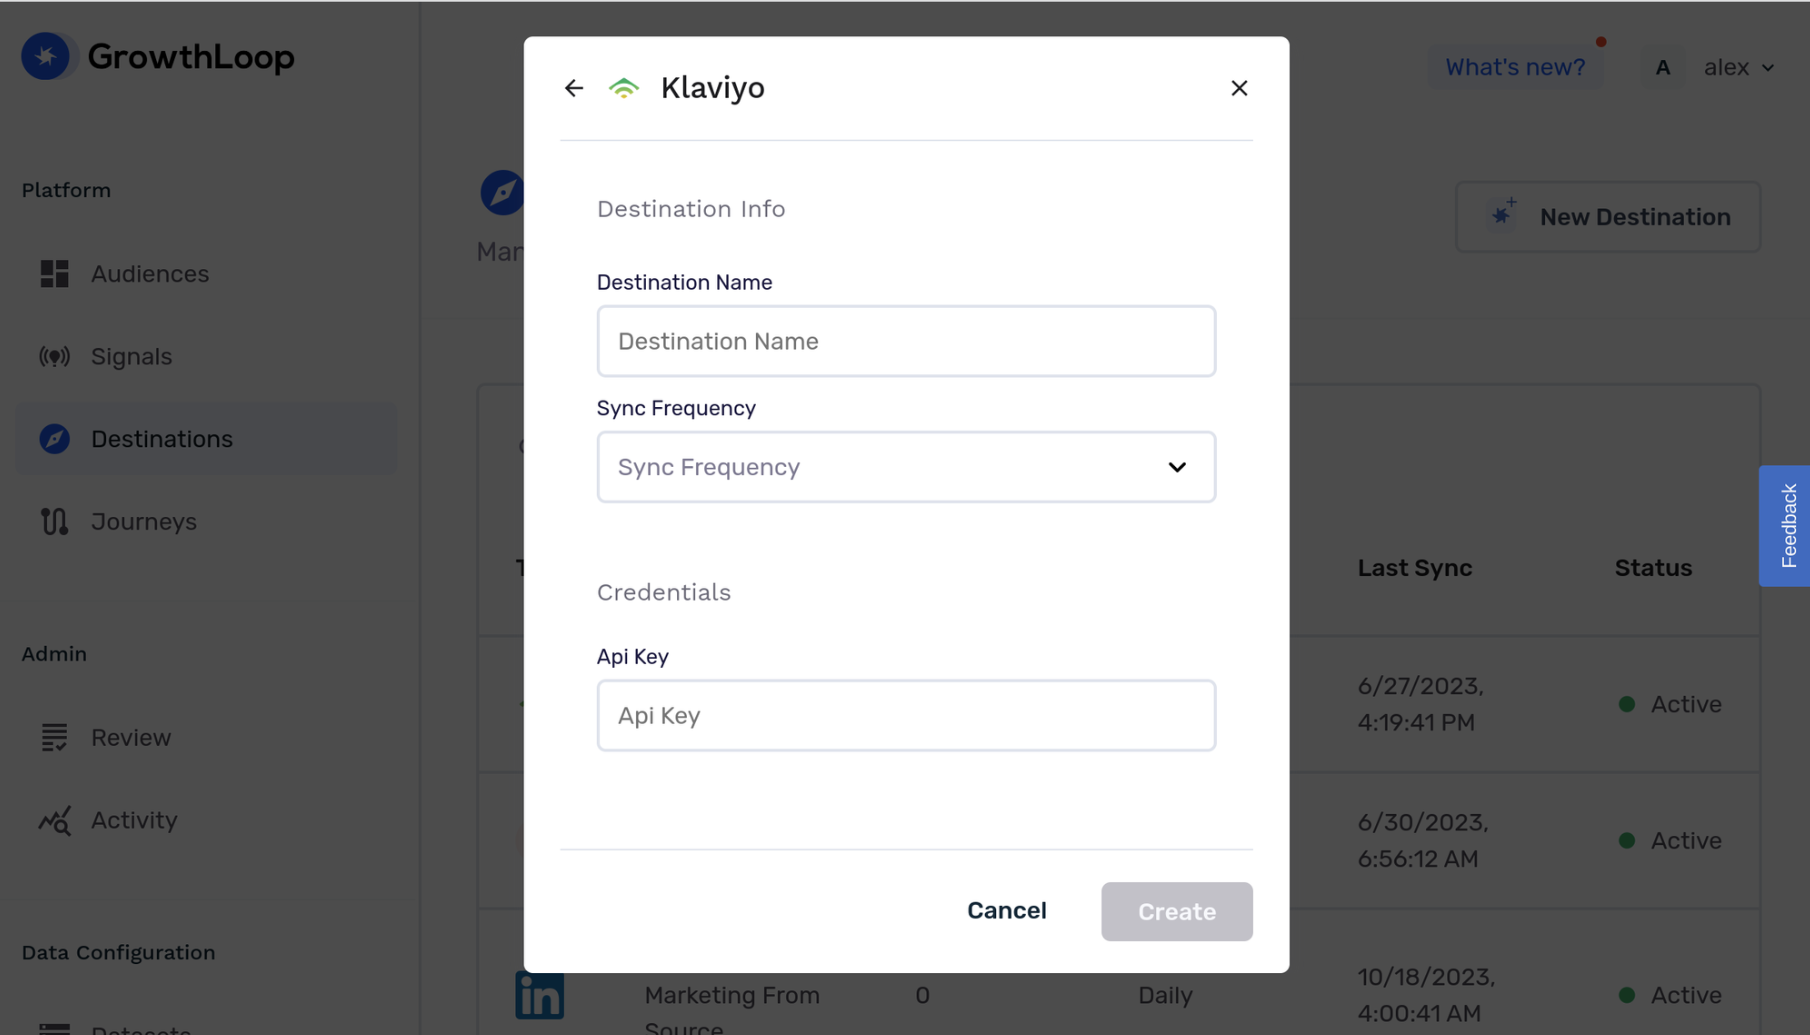
Task: Open Audiences in the sidebar
Action: [x=206, y=274]
